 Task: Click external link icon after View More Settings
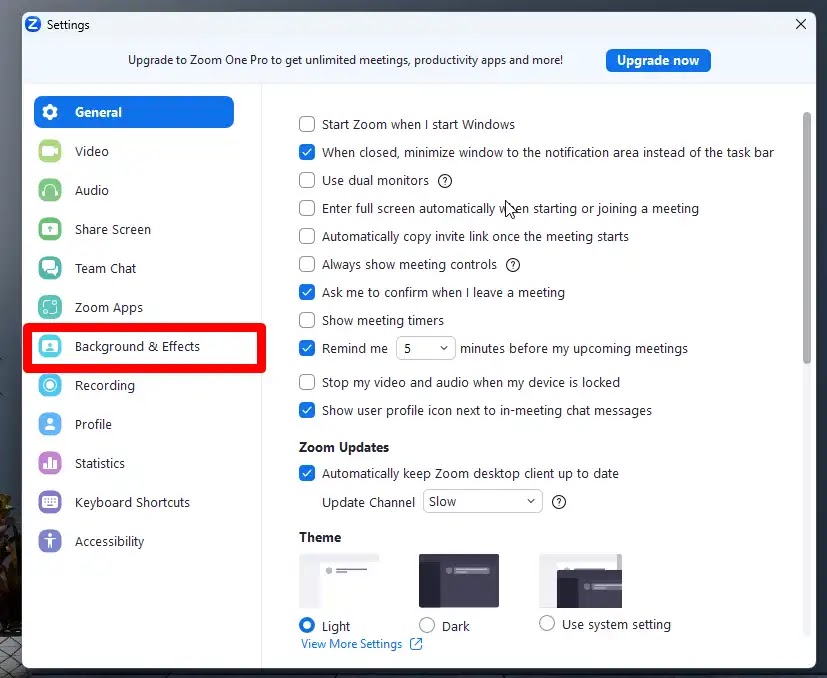click(416, 644)
